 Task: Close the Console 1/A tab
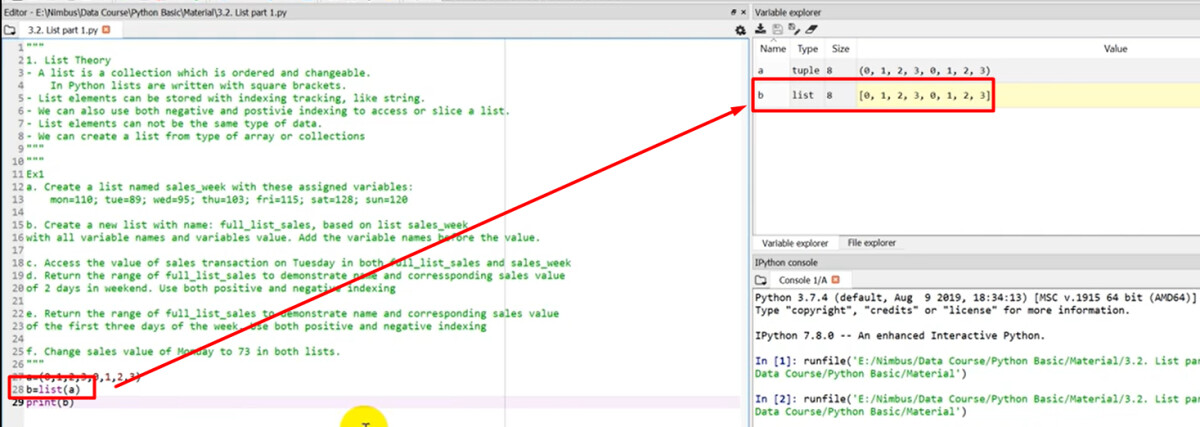[x=835, y=280]
